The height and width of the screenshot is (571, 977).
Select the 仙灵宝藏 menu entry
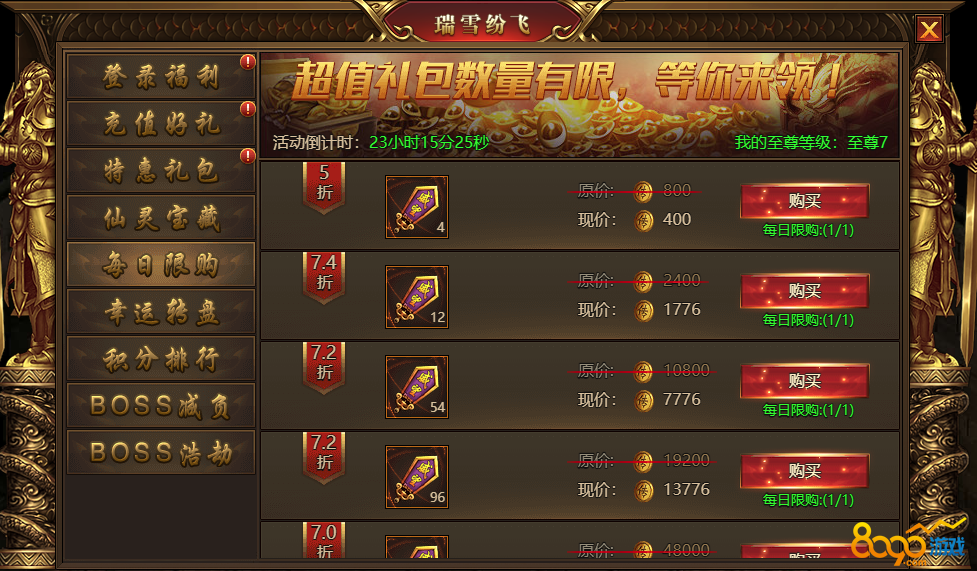coord(161,218)
